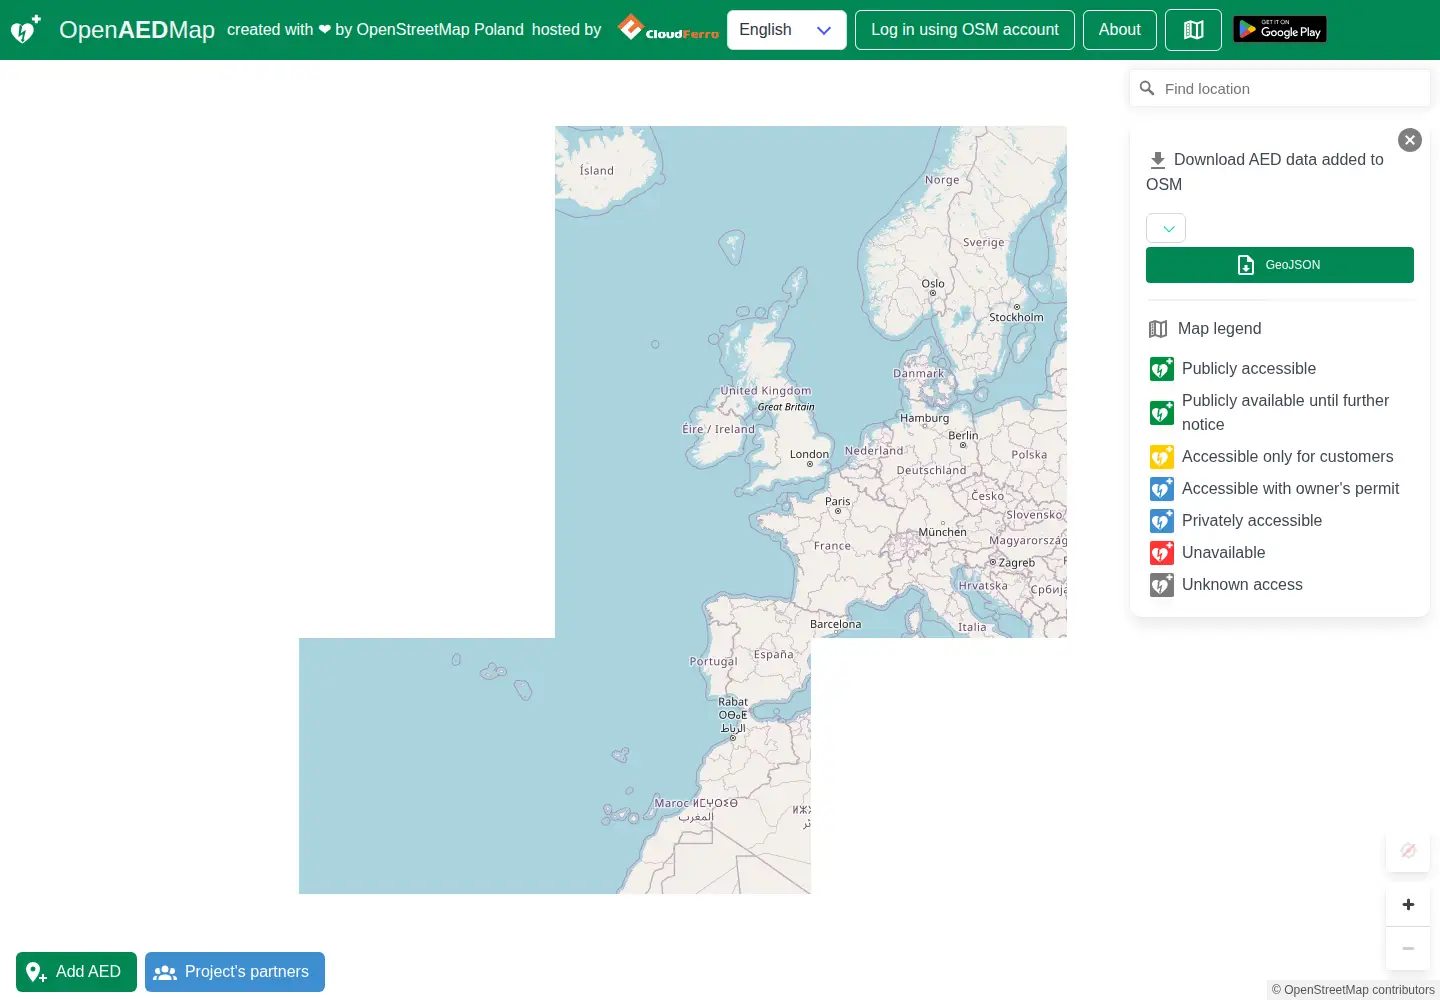Viewport: 1440px width, 1000px height.
Task: Click 'Accessible only for customers' legend text
Action: click(1287, 456)
